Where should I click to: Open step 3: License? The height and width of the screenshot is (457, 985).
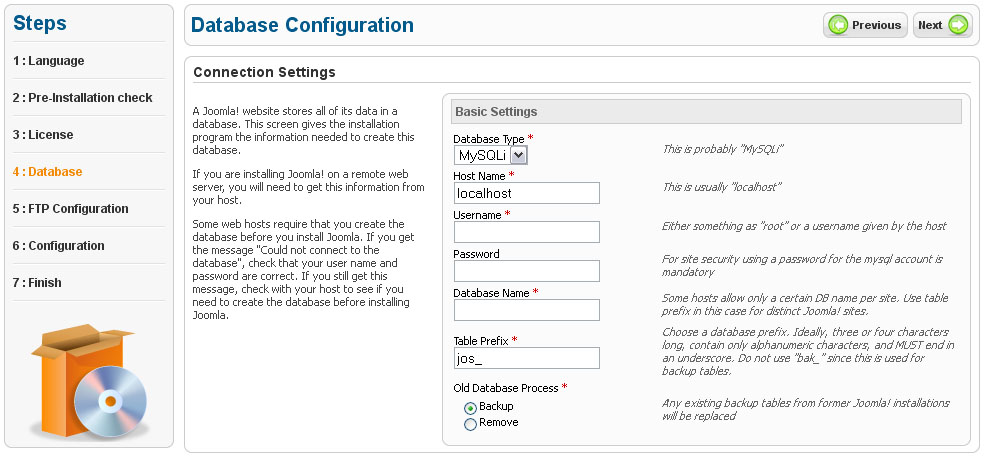click(x=43, y=135)
